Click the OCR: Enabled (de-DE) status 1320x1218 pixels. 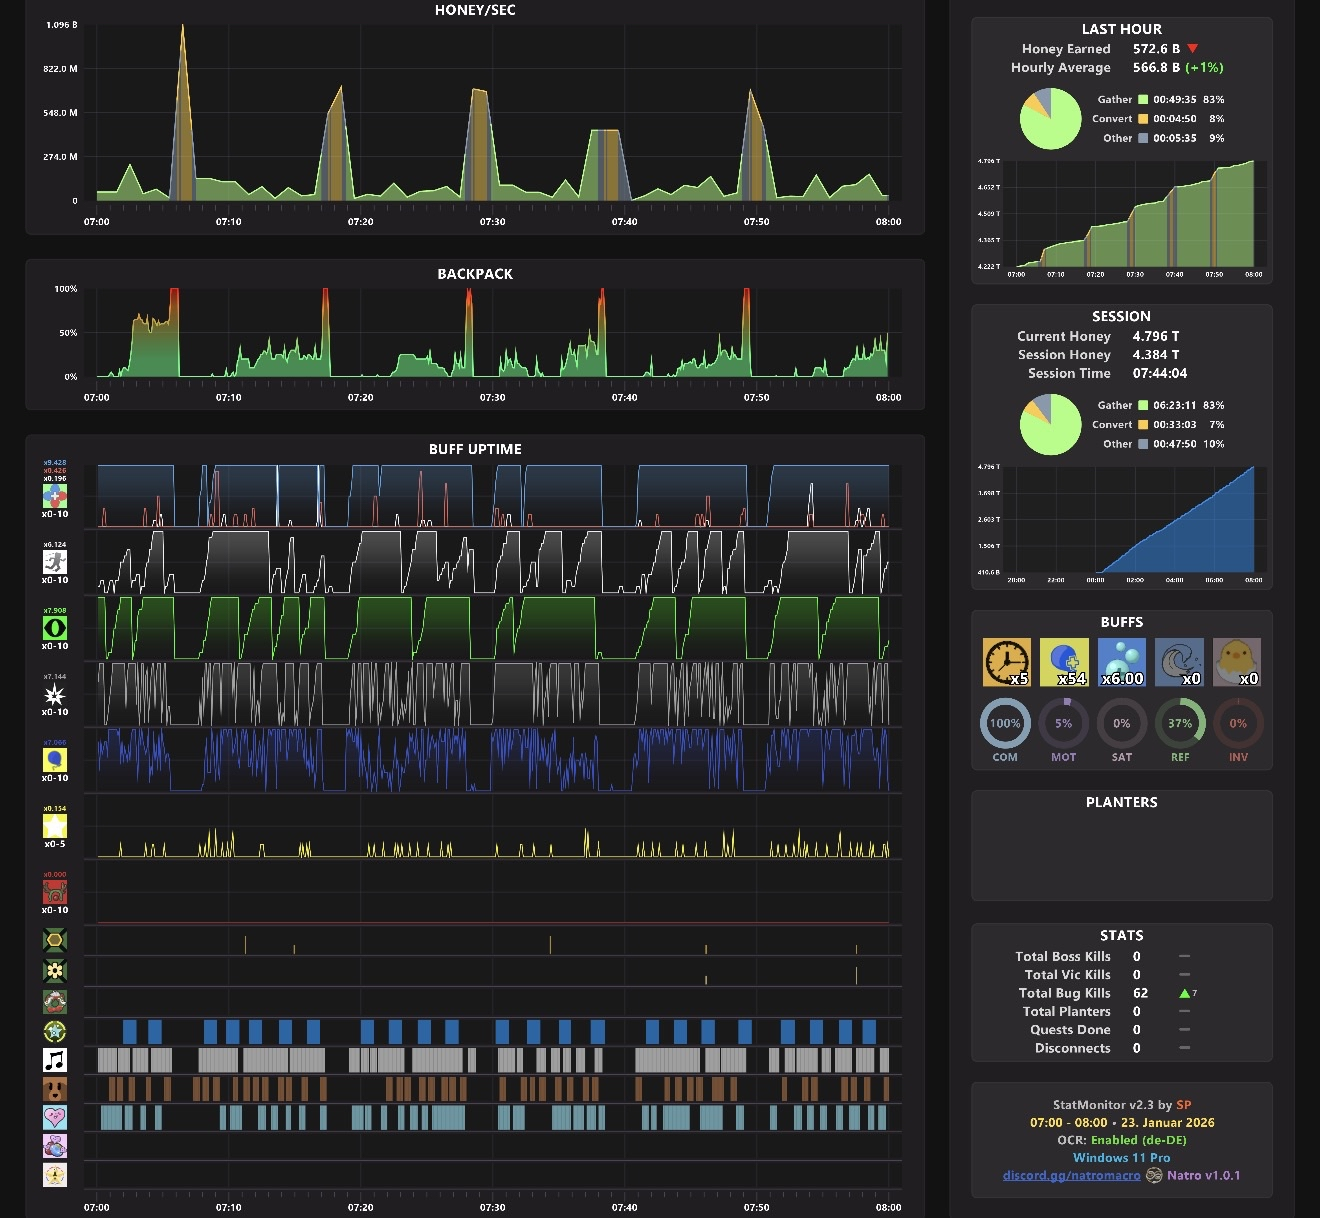1122,1140
